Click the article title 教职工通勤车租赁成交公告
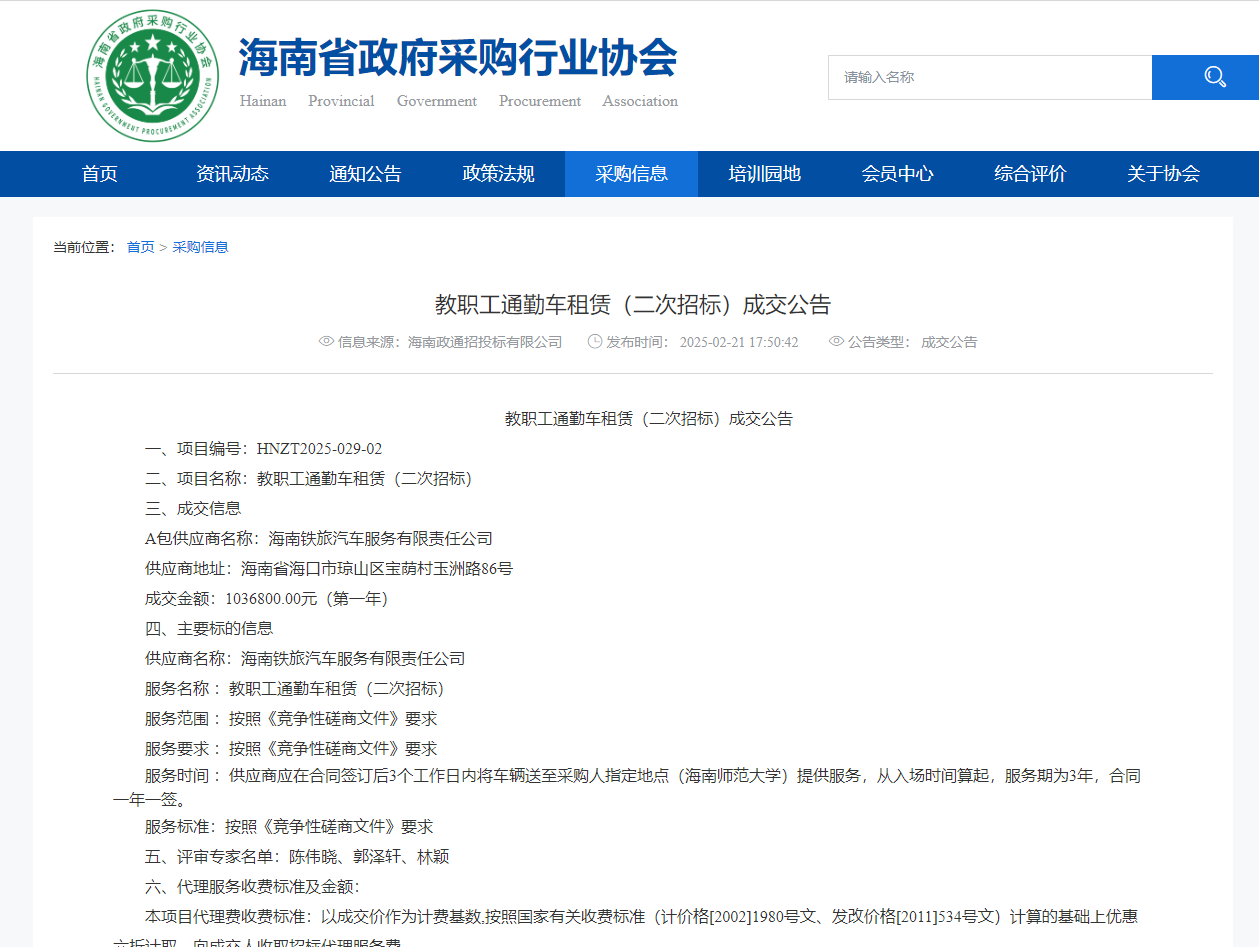This screenshot has height=947, width=1259. point(632,305)
